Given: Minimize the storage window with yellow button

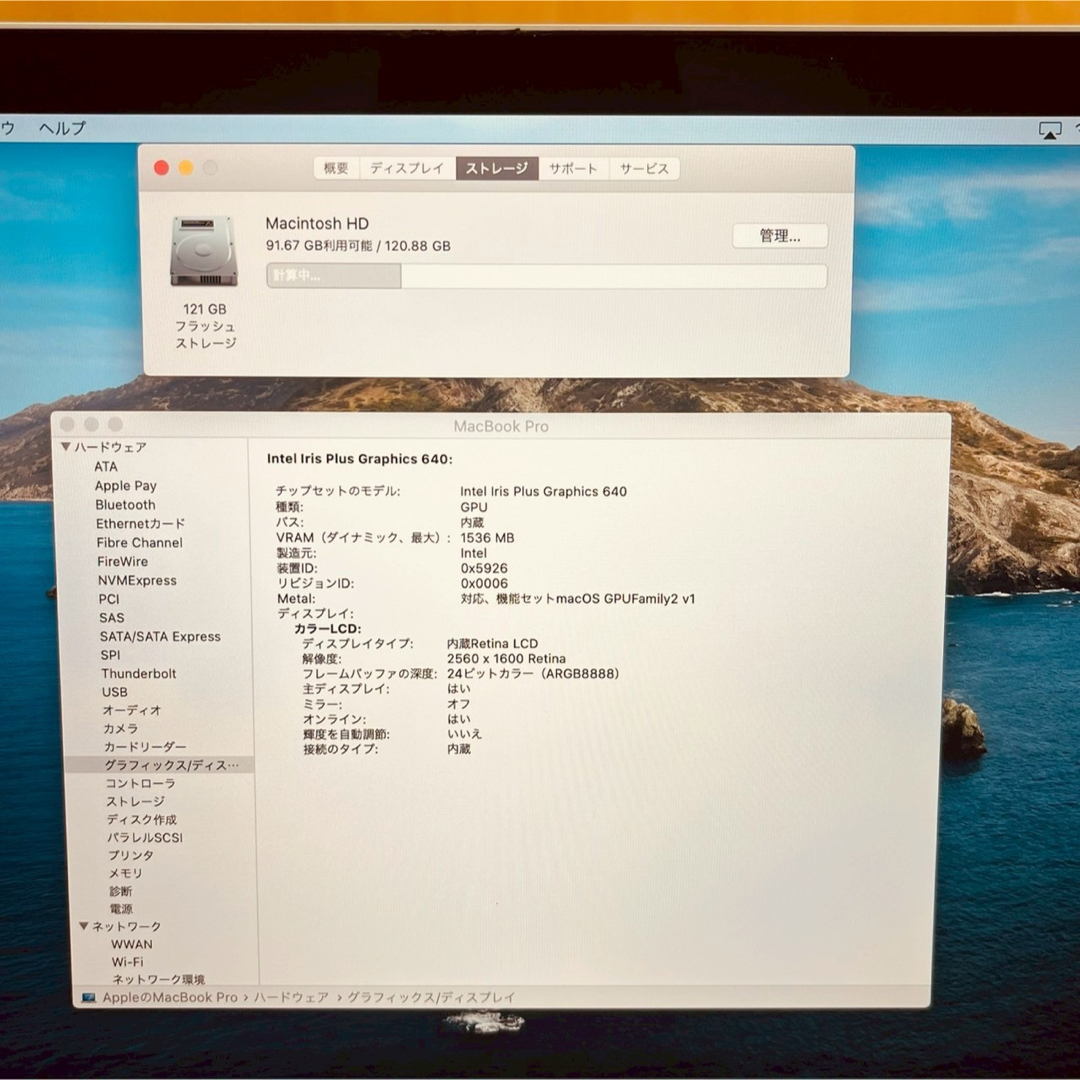Looking at the screenshot, I should (186, 168).
